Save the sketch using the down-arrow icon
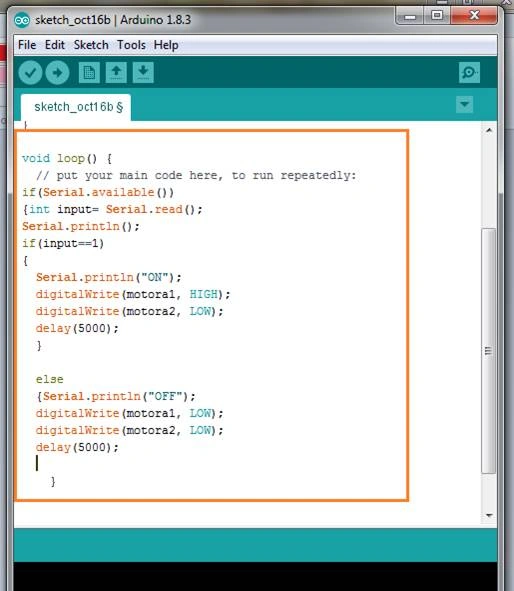 (143, 72)
